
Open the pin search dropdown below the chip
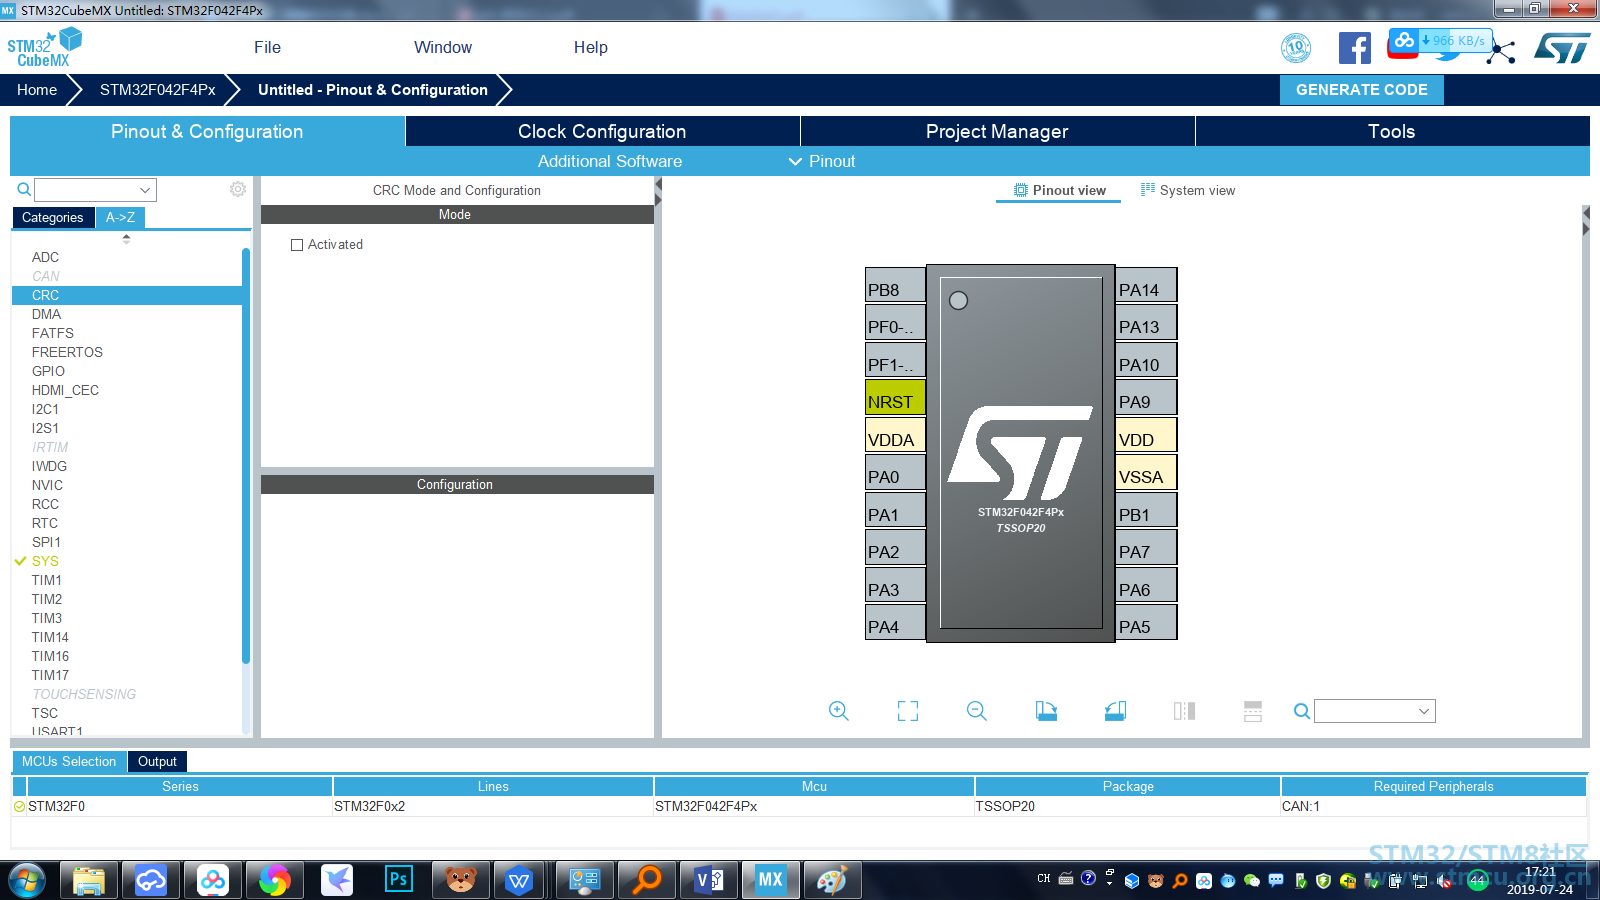tap(1424, 711)
